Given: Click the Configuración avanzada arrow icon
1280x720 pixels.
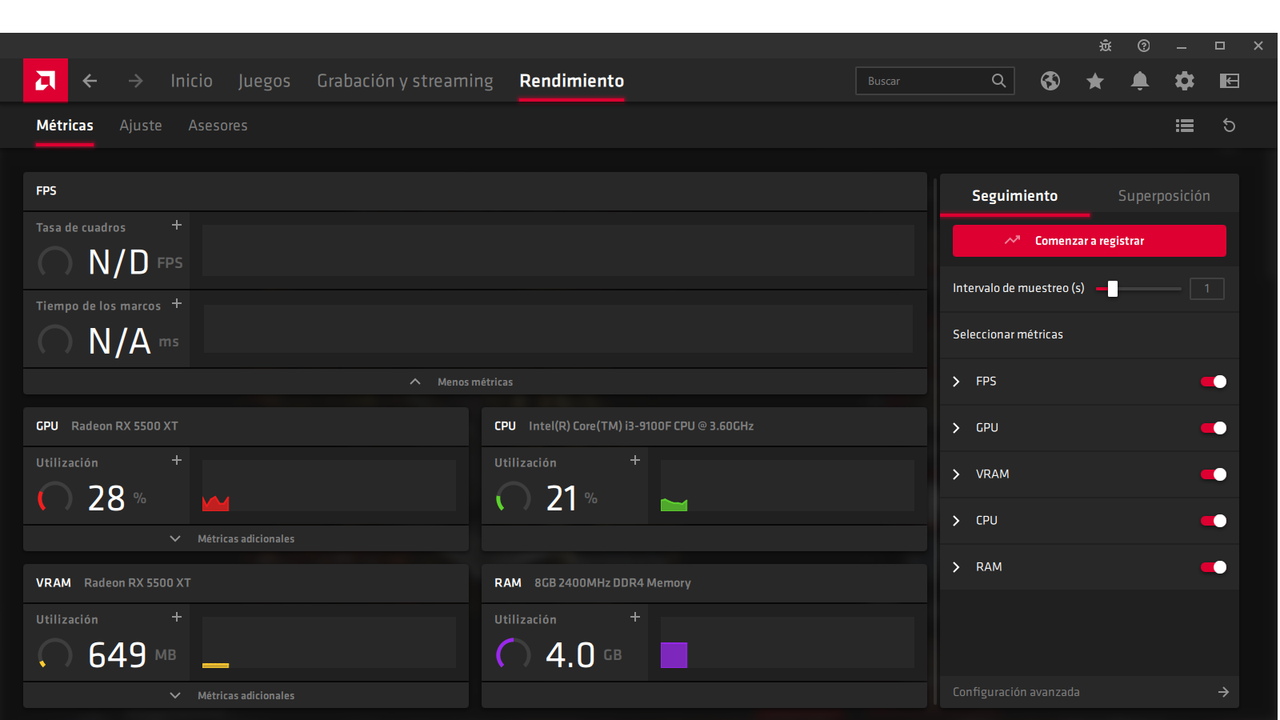Looking at the screenshot, I should [x=1223, y=692].
